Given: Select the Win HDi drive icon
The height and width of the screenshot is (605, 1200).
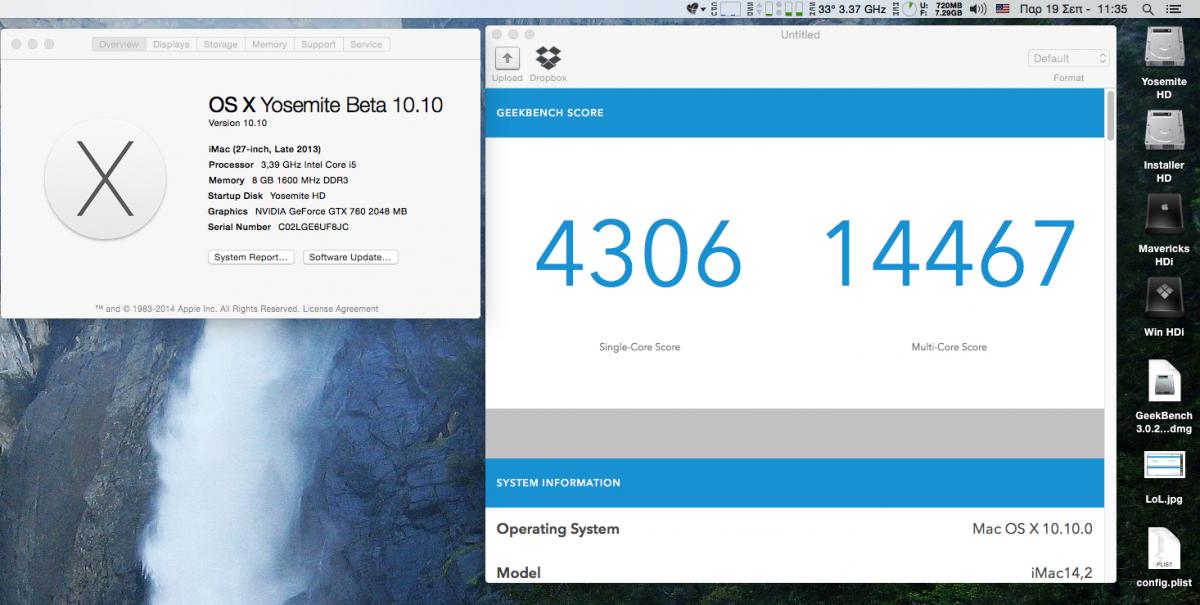Looking at the screenshot, I should [x=1164, y=298].
